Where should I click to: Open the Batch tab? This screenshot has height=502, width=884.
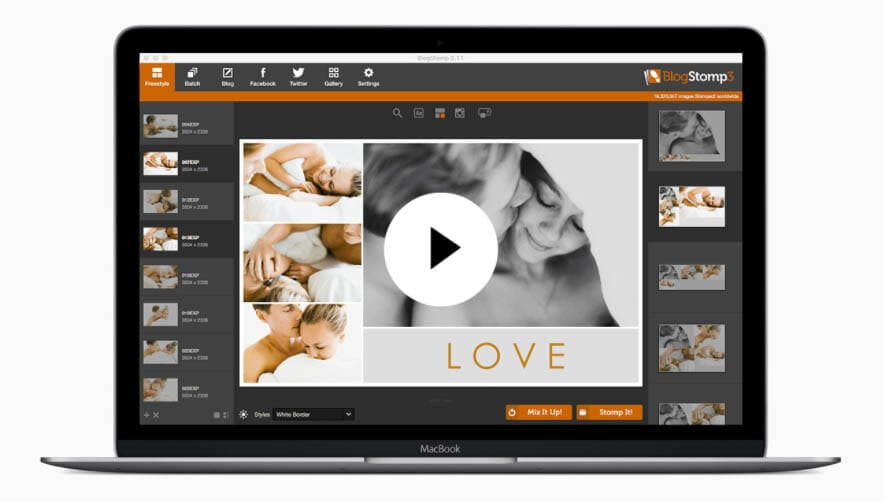pyautogui.click(x=192, y=76)
